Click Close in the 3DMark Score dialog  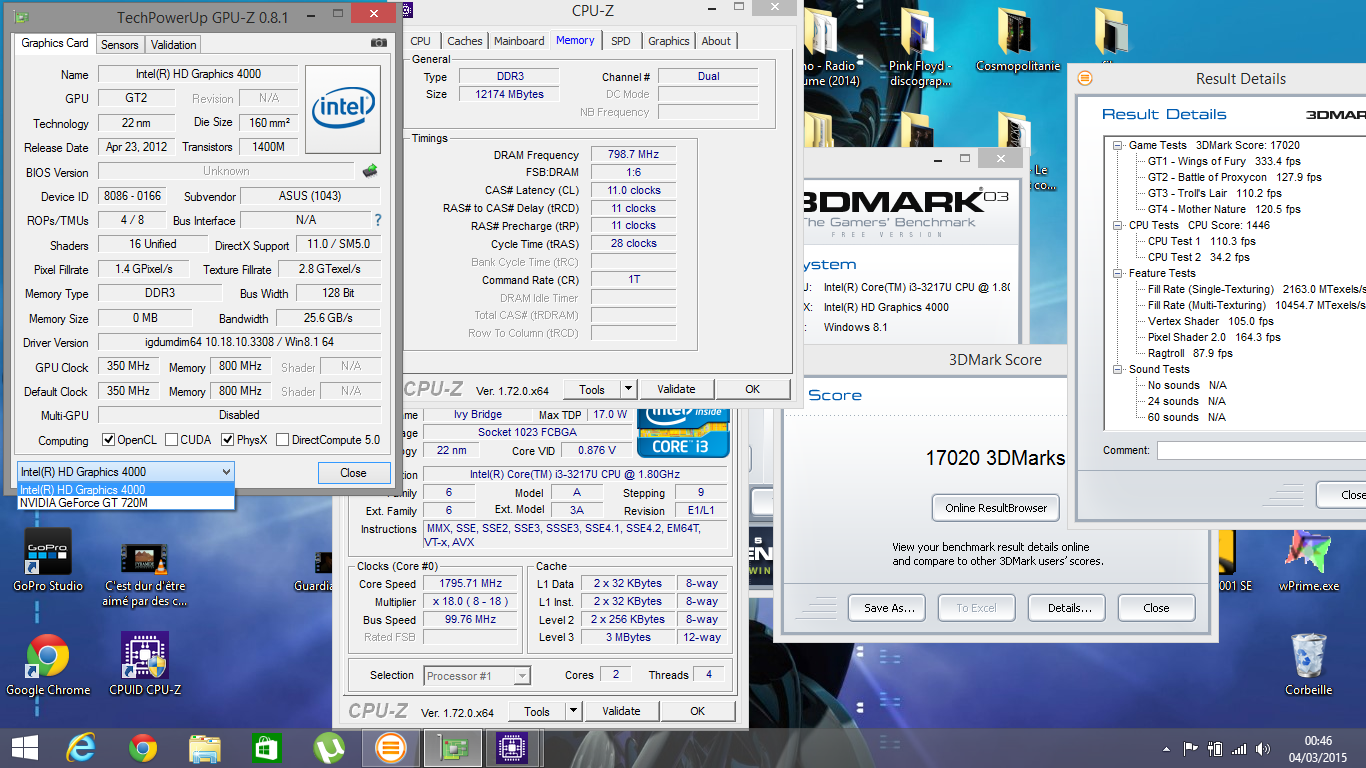click(x=1156, y=608)
